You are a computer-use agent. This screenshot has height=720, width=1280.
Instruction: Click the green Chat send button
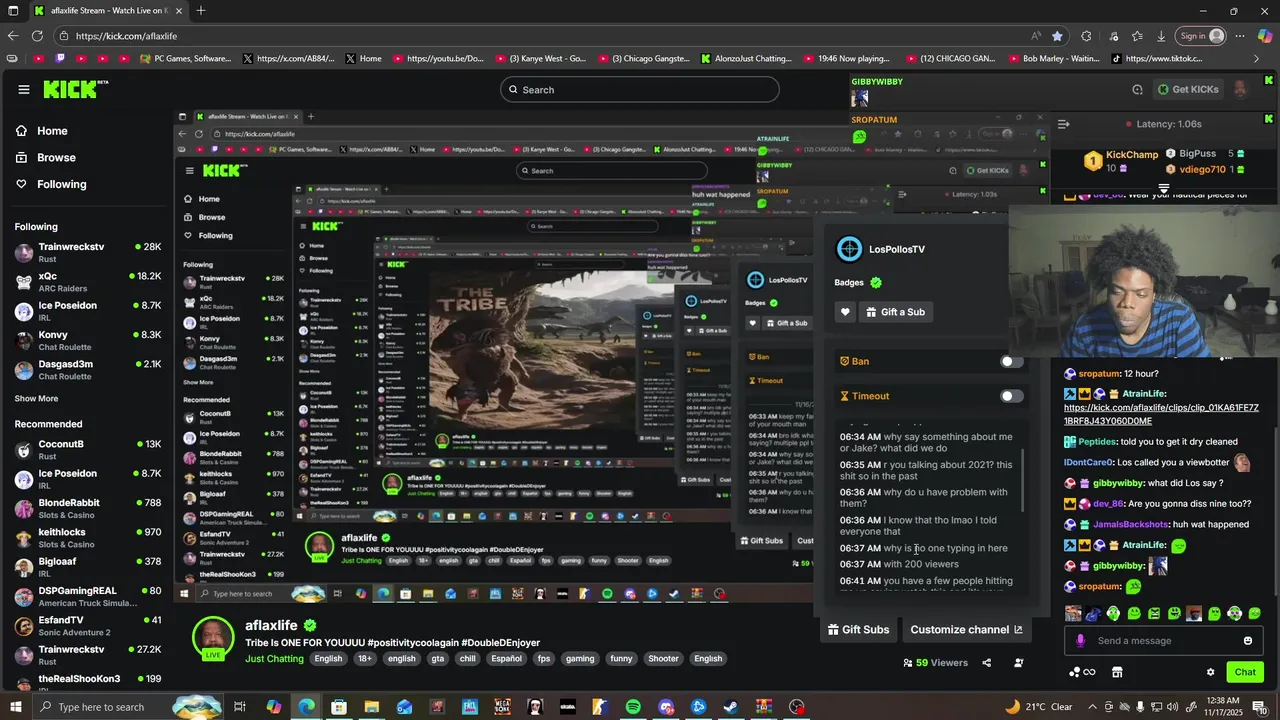[x=1245, y=672]
